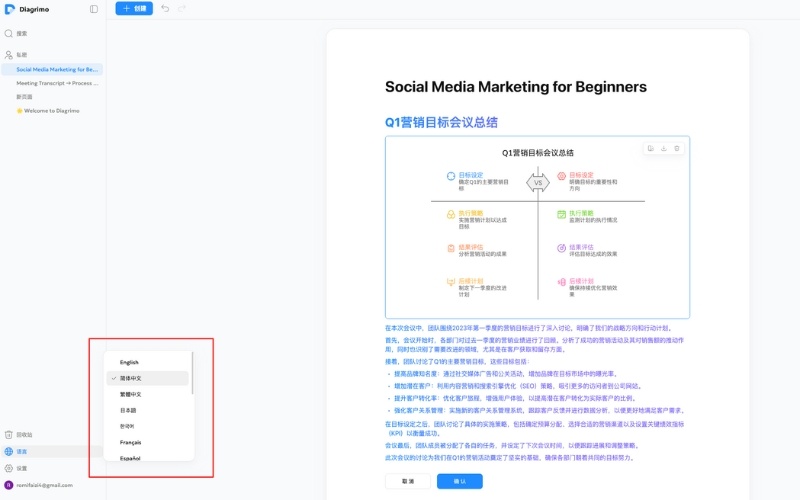The height and width of the screenshot is (500, 800).
Task: Click the white 取消 cancel button
Action: [408, 481]
